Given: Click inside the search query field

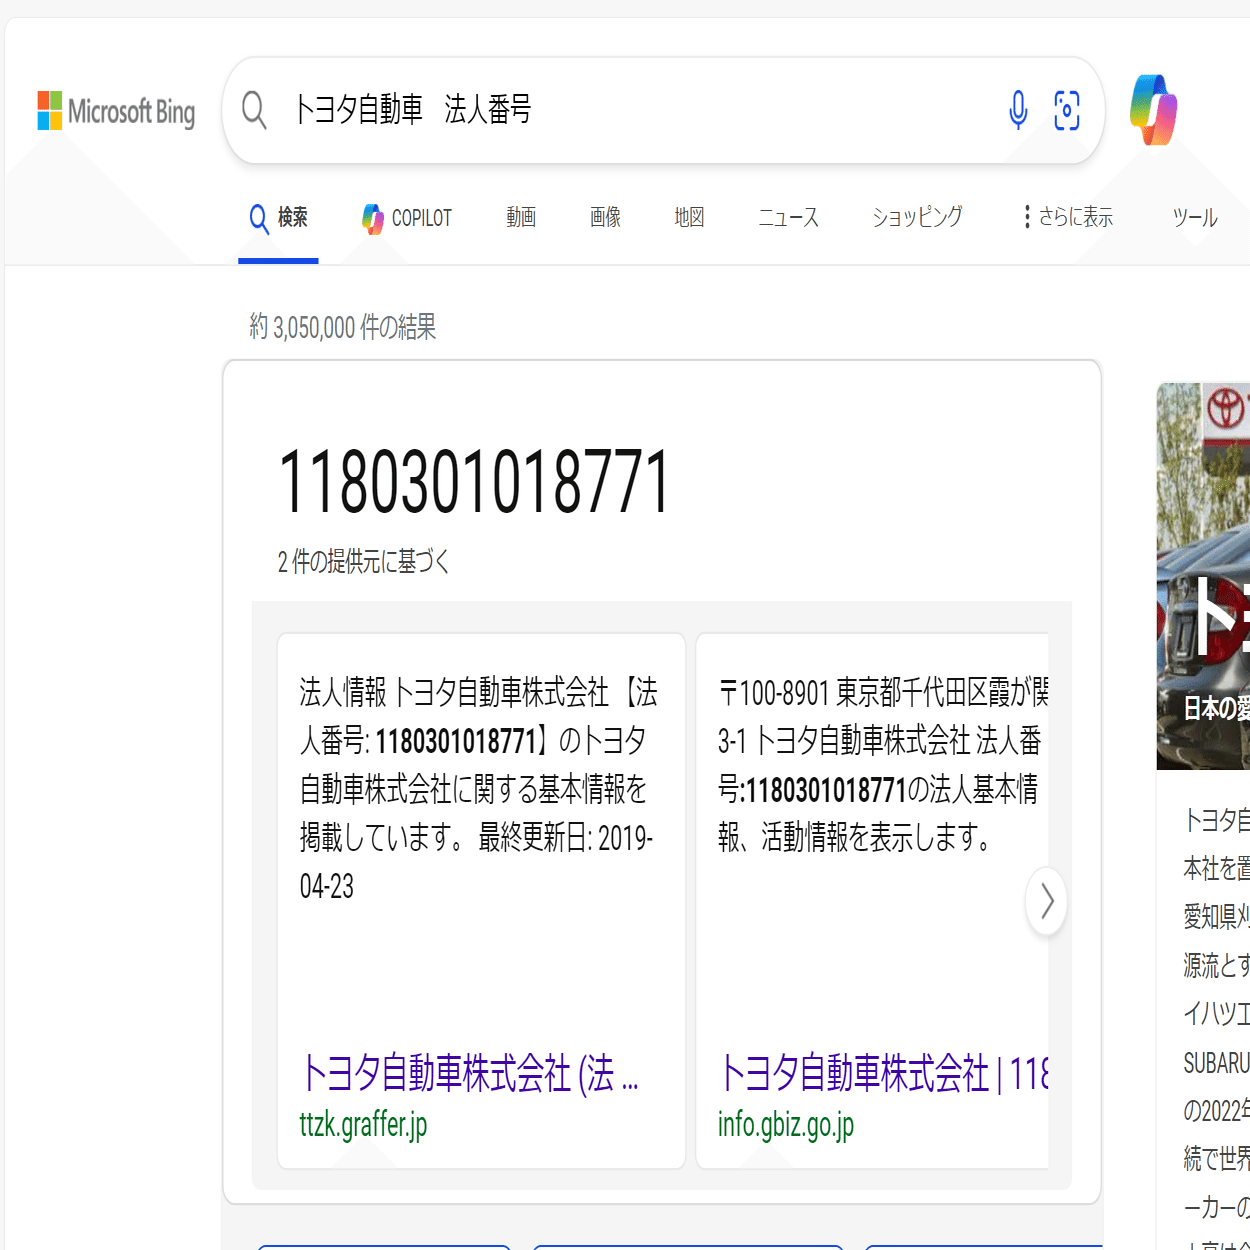Looking at the screenshot, I should point(600,111).
